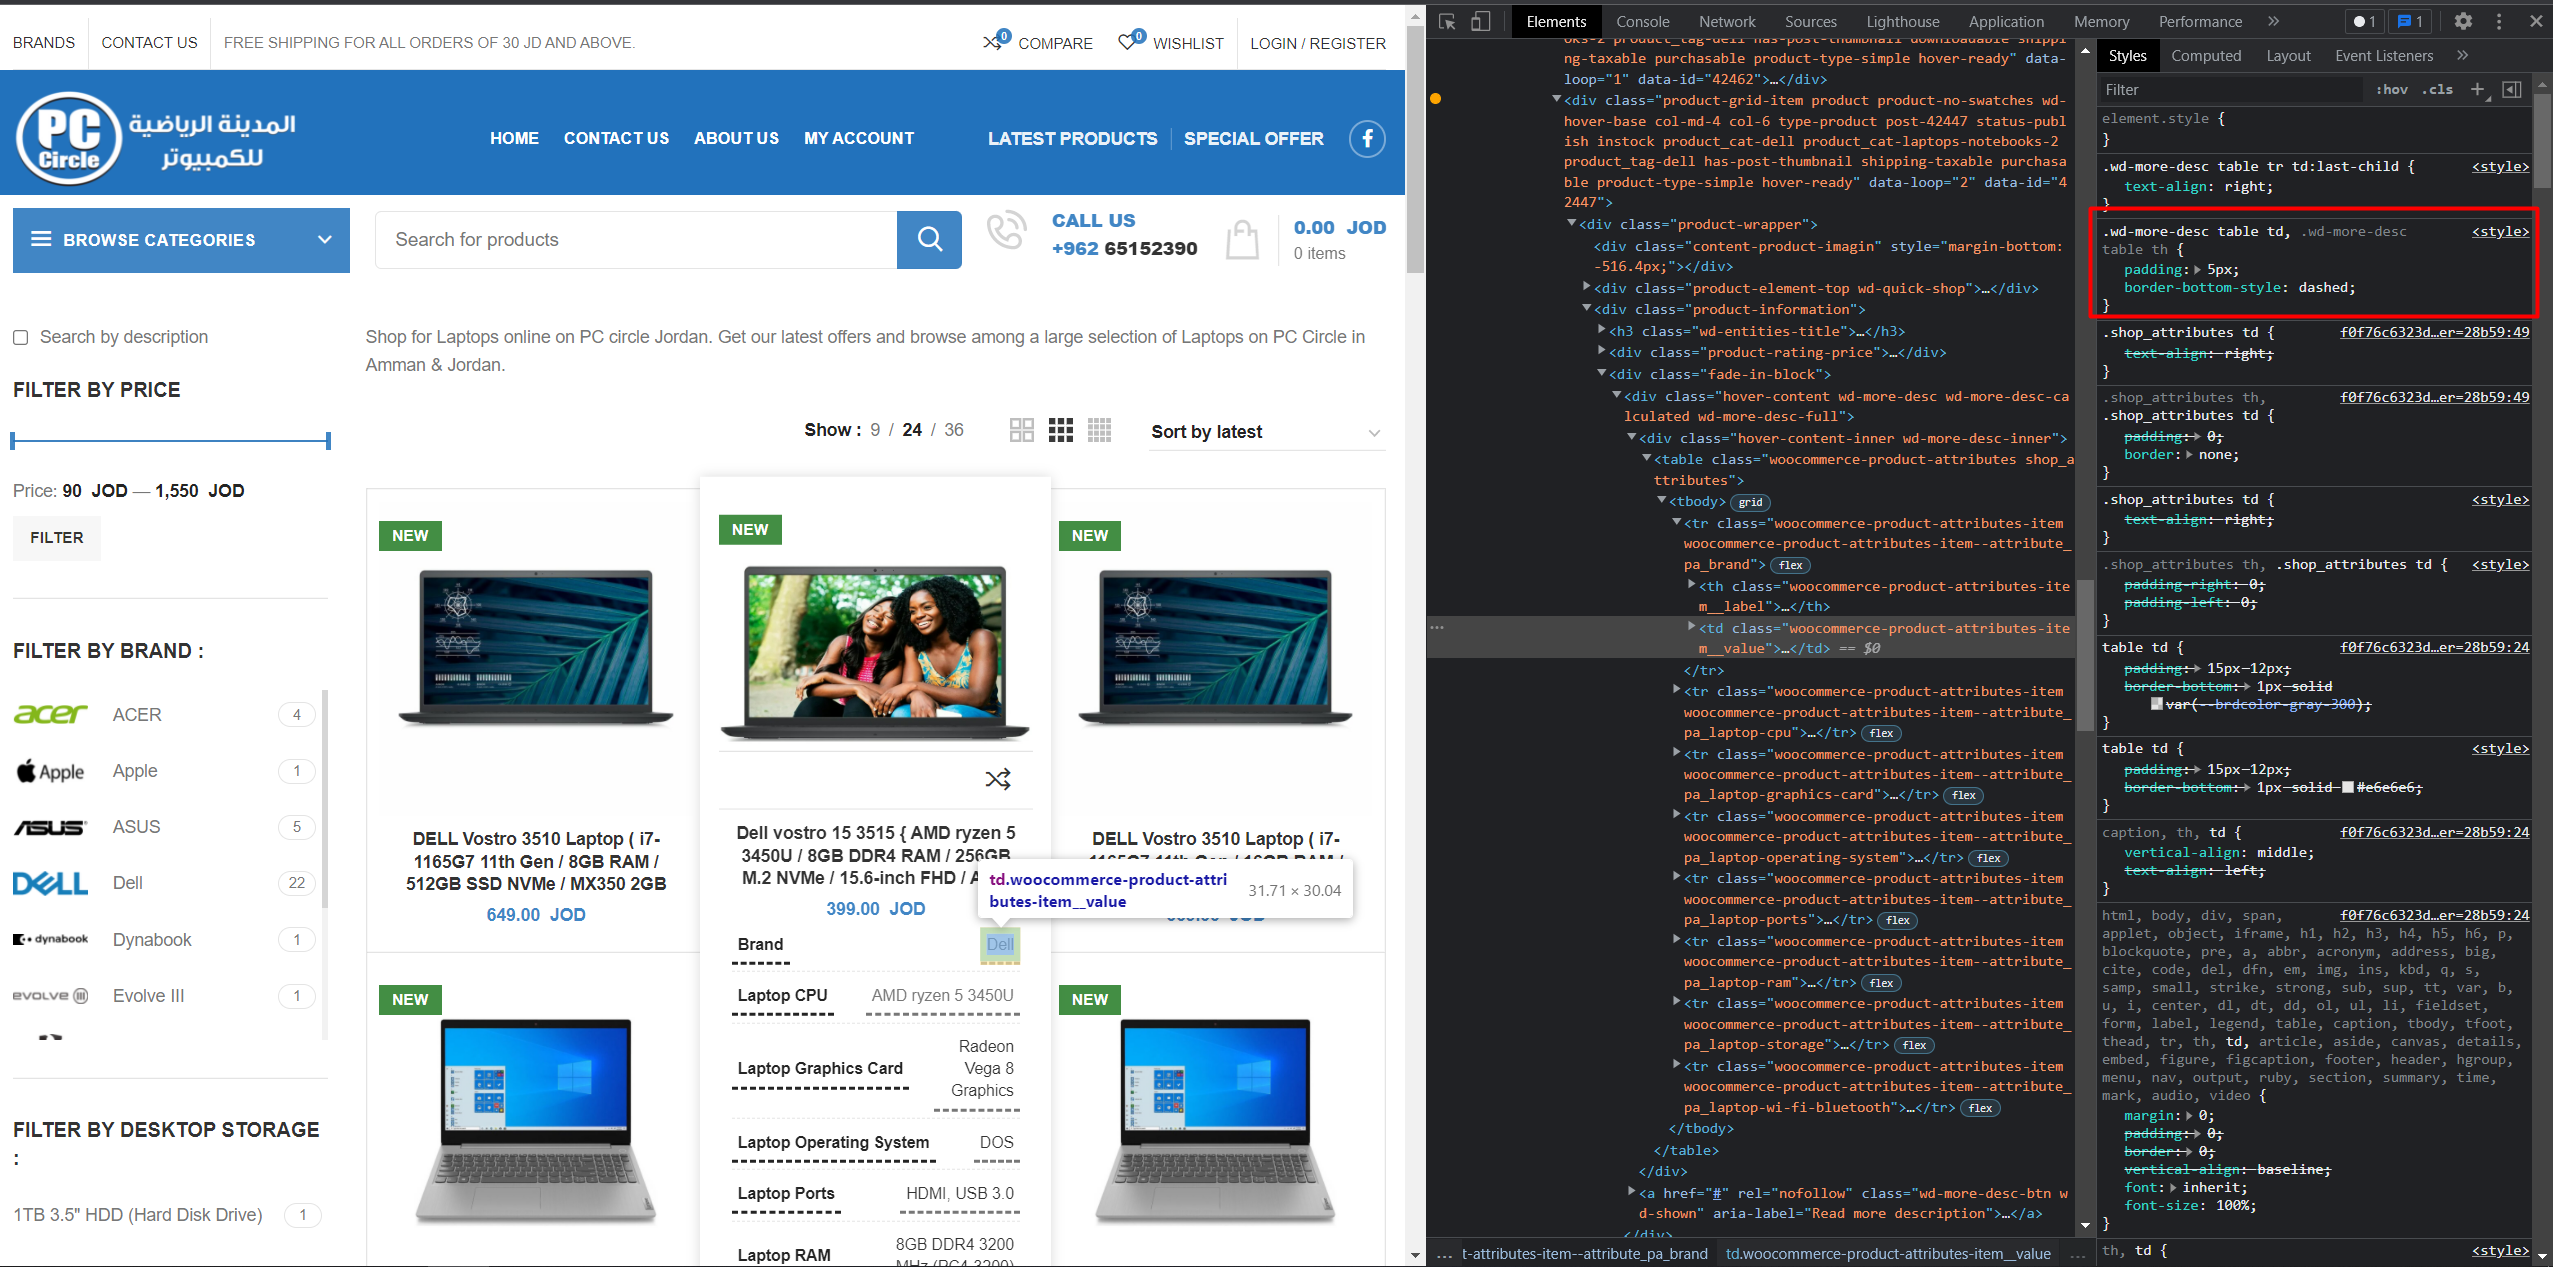Click the website search magnifier button
Image resolution: width=2553 pixels, height=1267 pixels.
(x=929, y=239)
